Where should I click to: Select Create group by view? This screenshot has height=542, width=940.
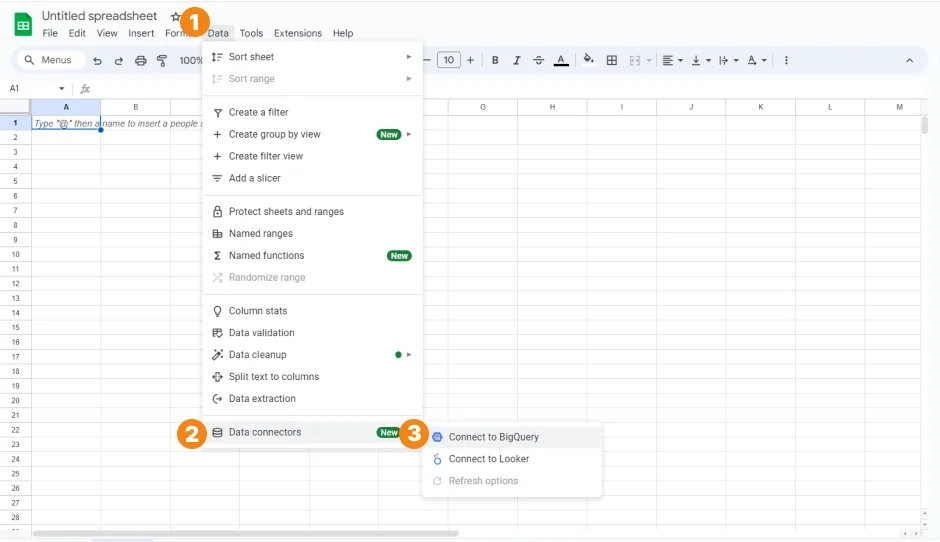(x=312, y=134)
